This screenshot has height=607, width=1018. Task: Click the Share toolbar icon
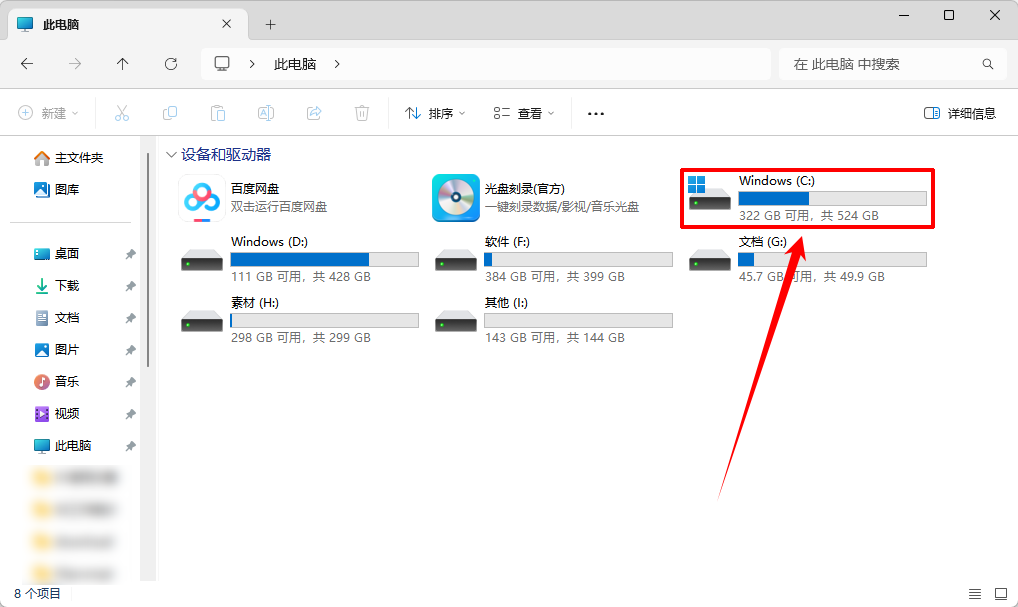[314, 114]
